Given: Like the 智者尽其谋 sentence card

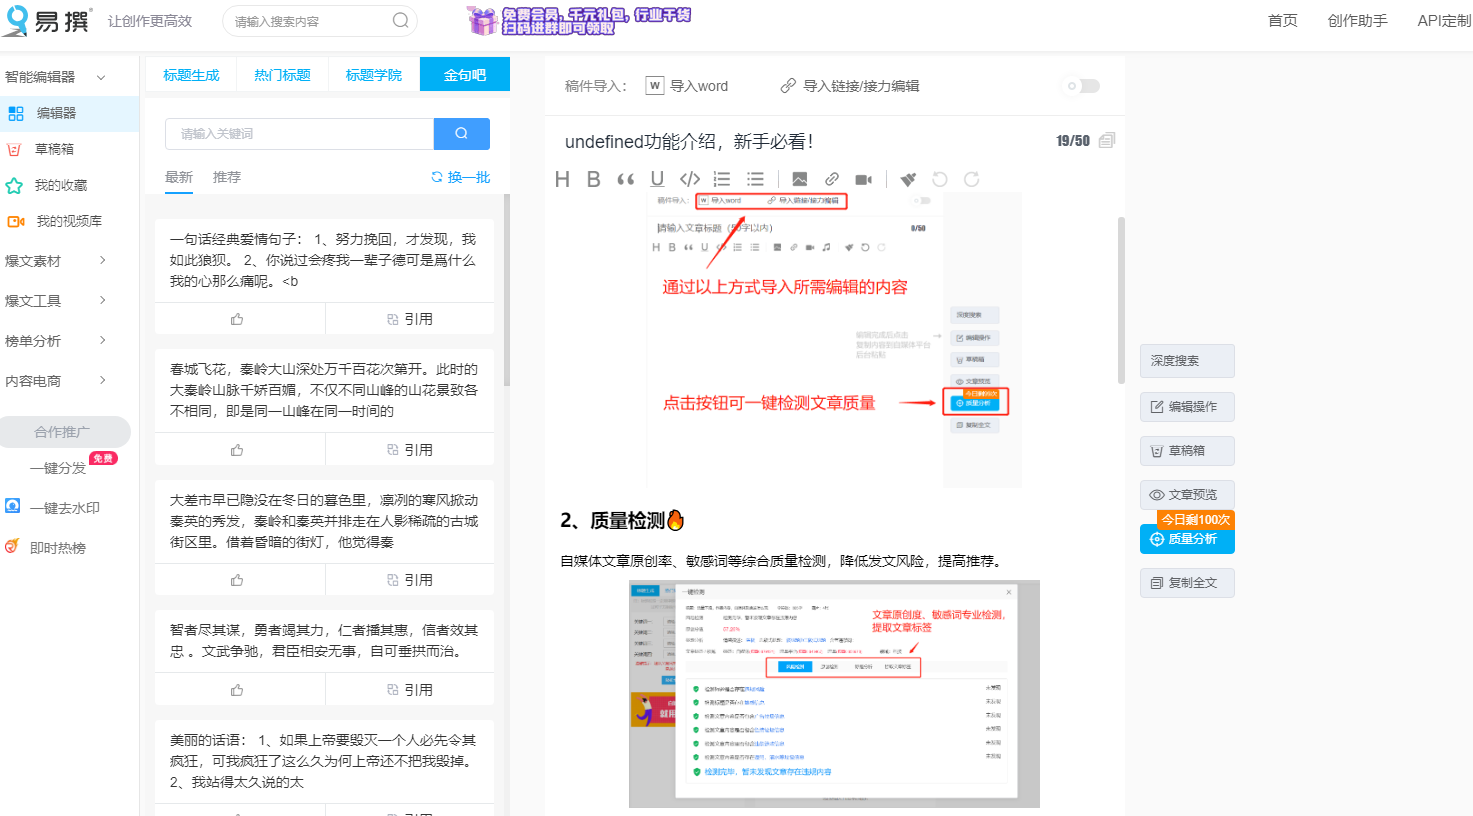Looking at the screenshot, I should pyautogui.click(x=238, y=690).
